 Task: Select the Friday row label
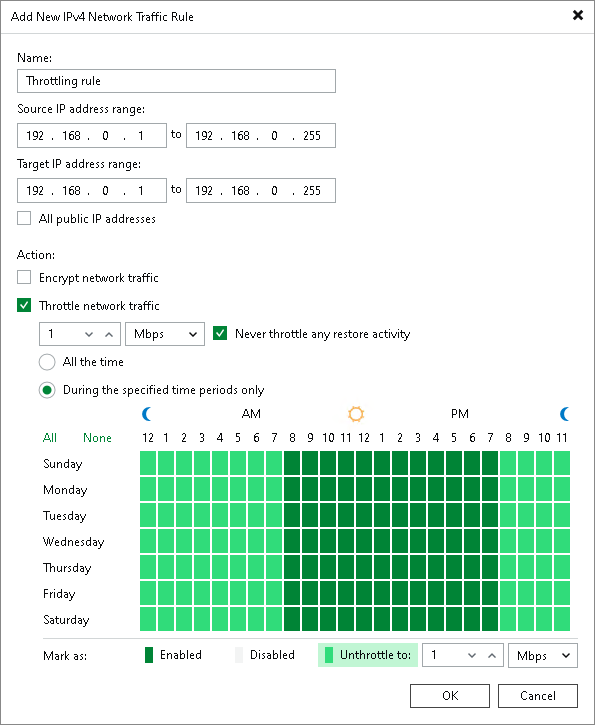pyautogui.click(x=59, y=593)
